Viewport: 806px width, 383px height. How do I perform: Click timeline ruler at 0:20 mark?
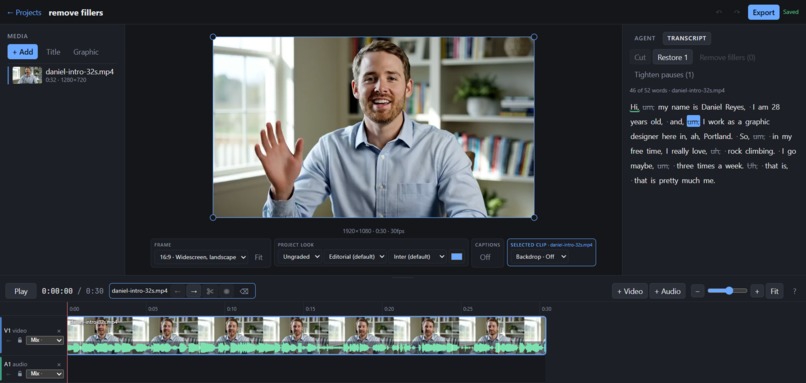click(389, 309)
